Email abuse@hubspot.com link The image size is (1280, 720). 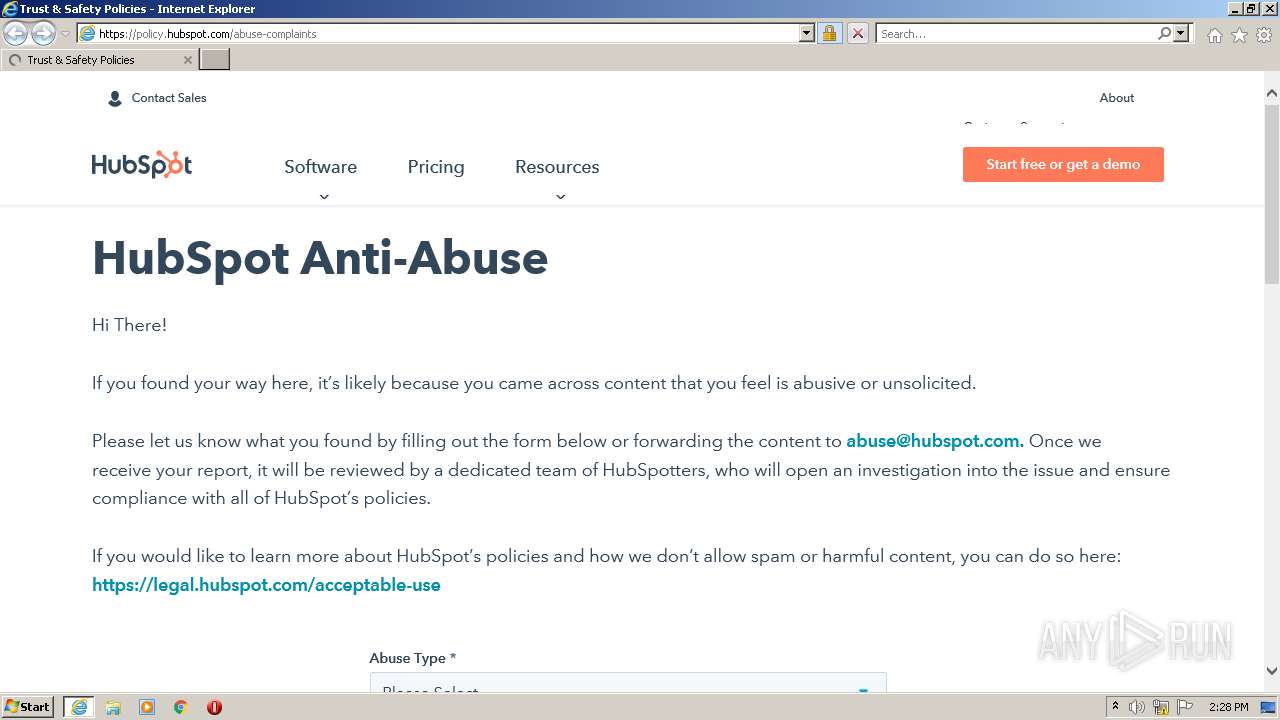pos(935,441)
